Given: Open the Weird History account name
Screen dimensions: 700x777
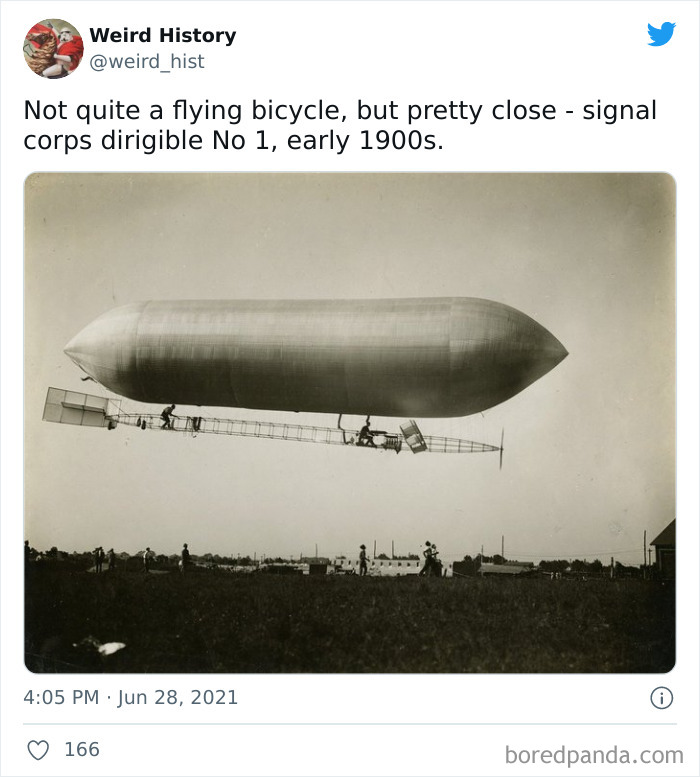Looking at the screenshot, I should click(162, 35).
